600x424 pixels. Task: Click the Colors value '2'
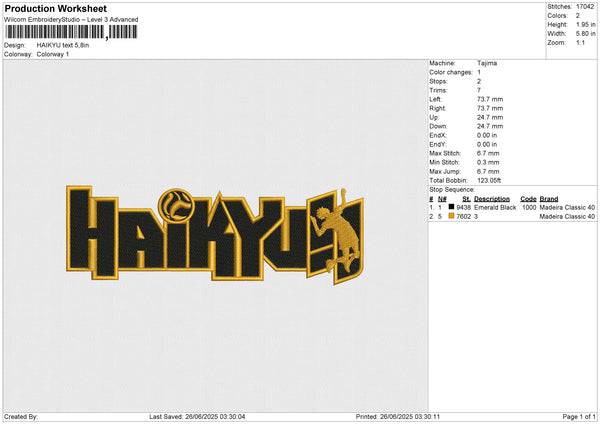tap(578, 16)
